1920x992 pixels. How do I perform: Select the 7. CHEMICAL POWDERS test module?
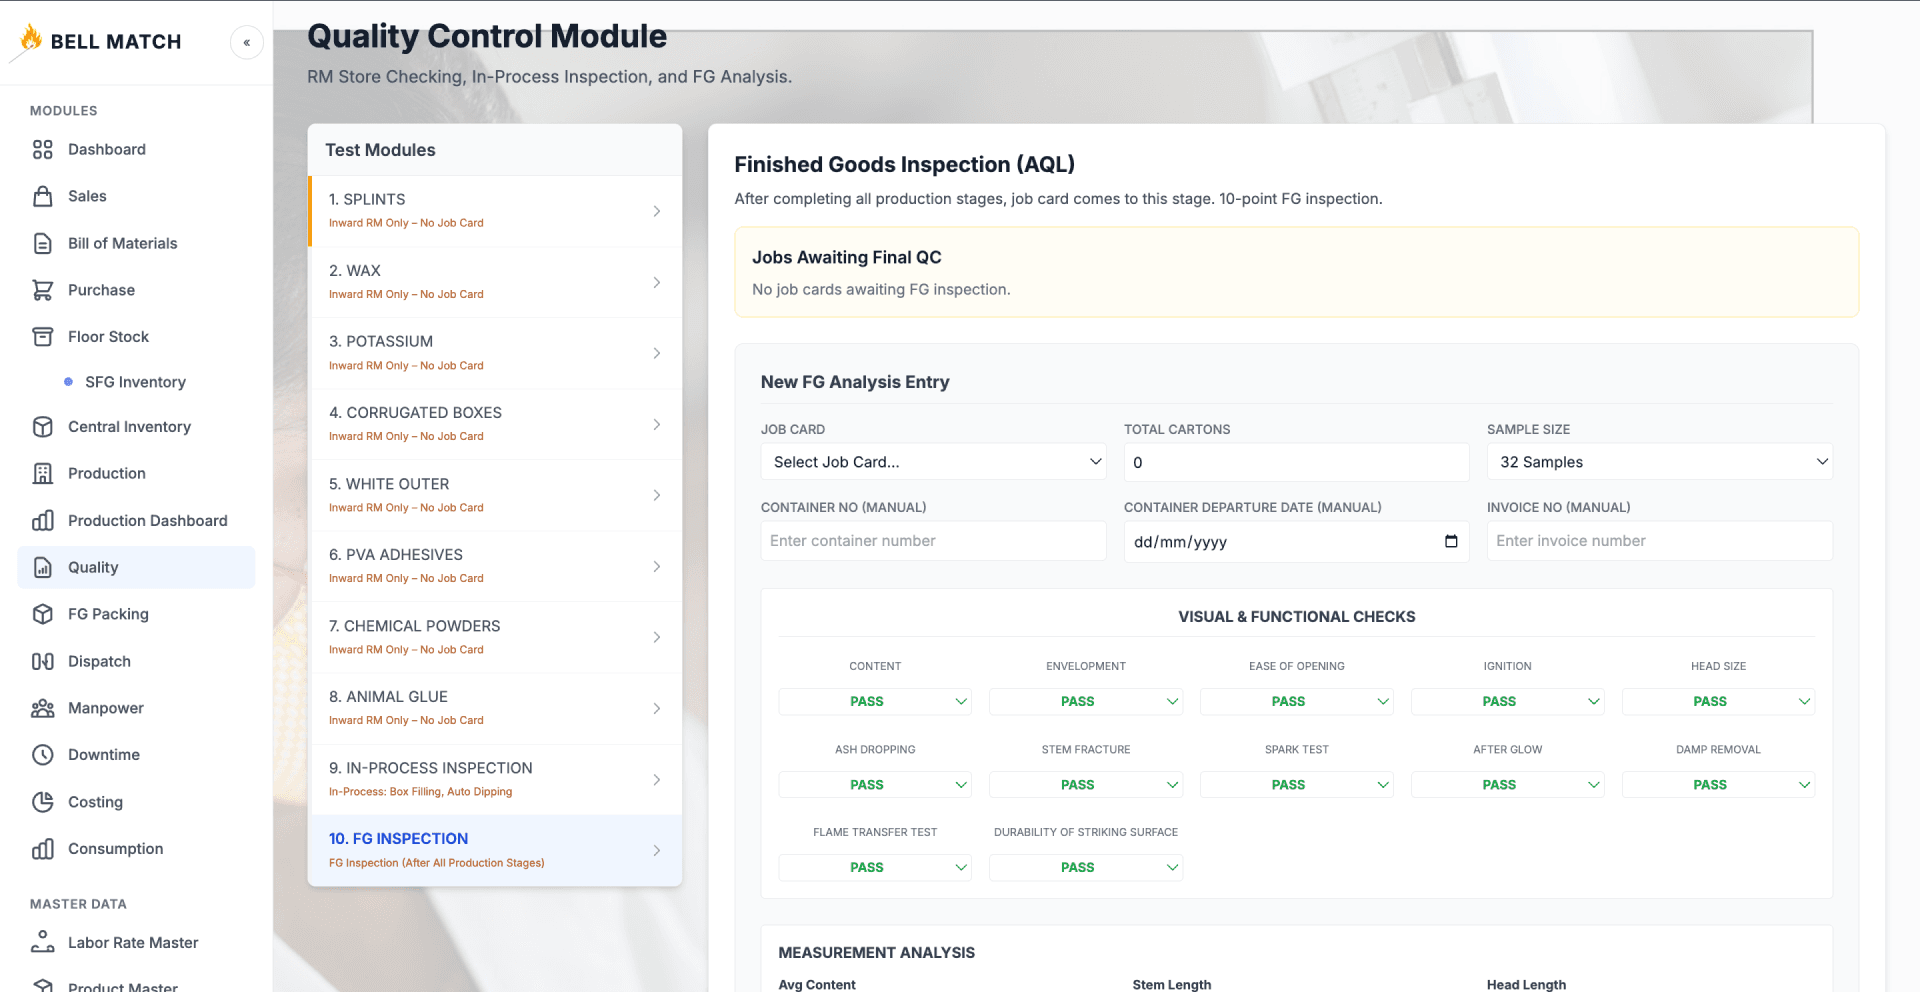tap(495, 637)
